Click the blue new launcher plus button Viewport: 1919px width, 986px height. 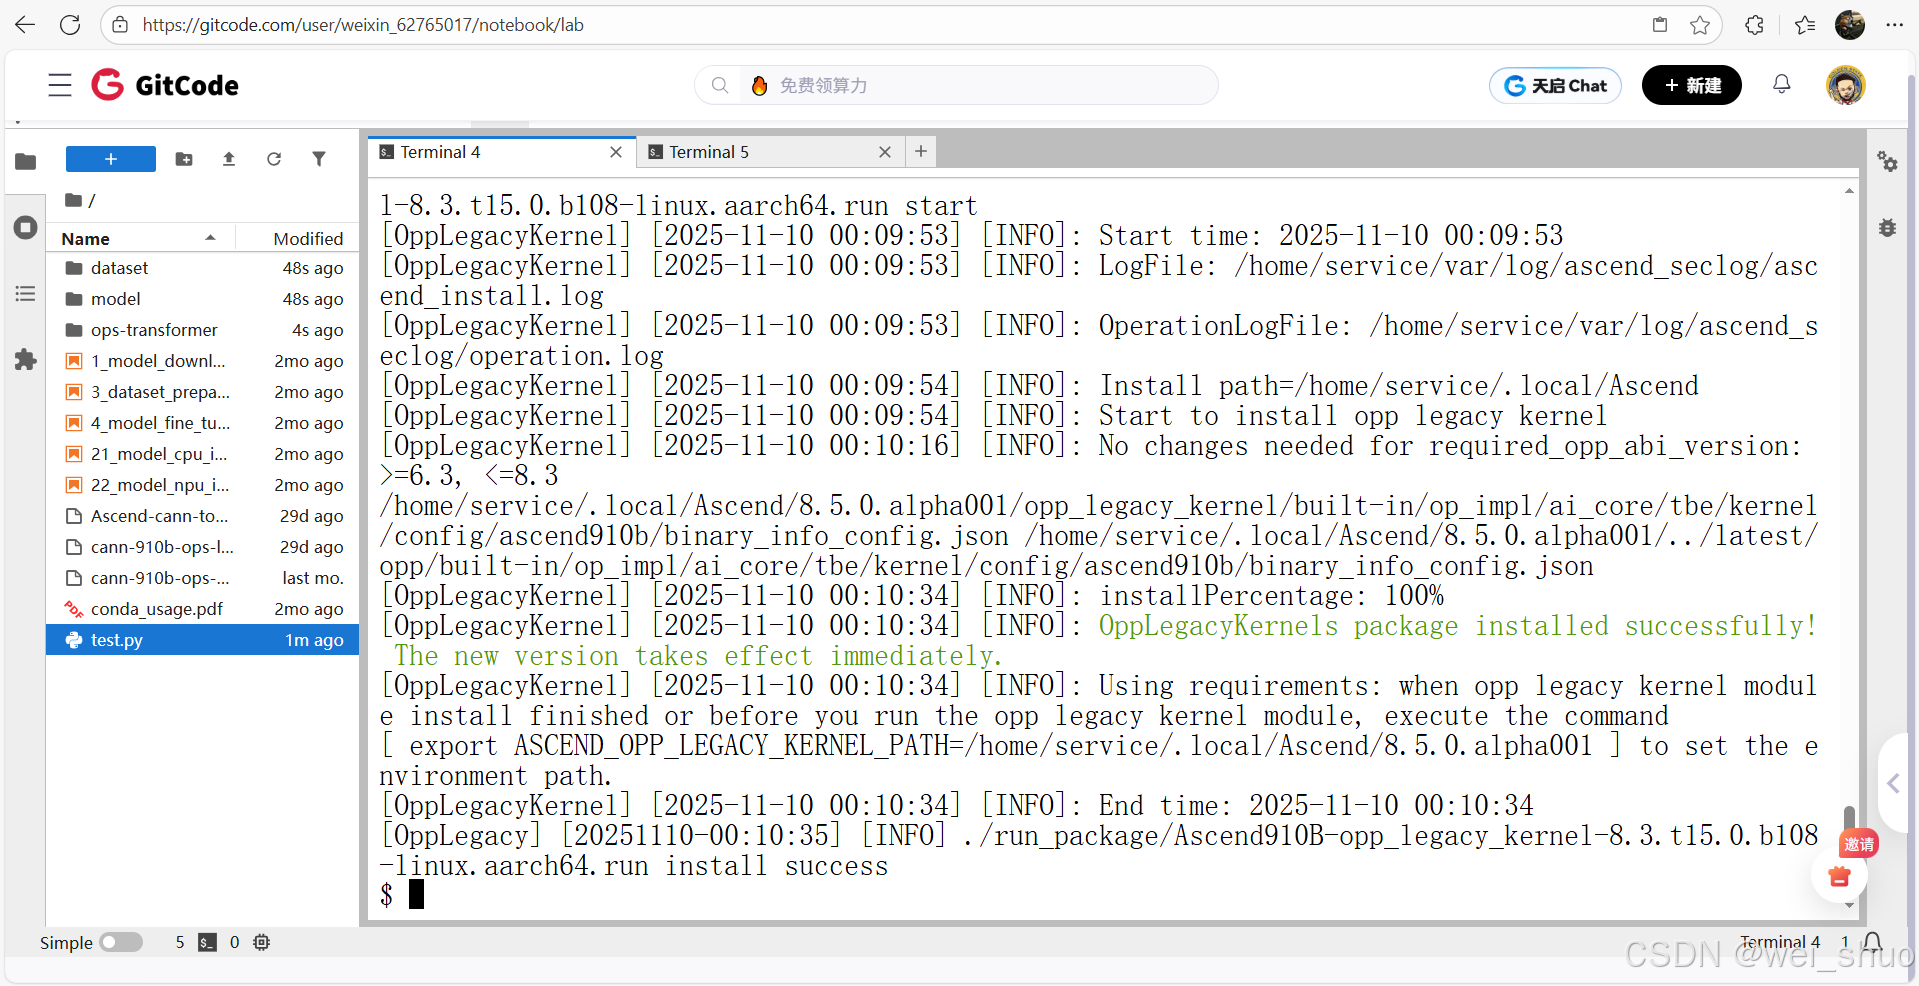pos(111,159)
